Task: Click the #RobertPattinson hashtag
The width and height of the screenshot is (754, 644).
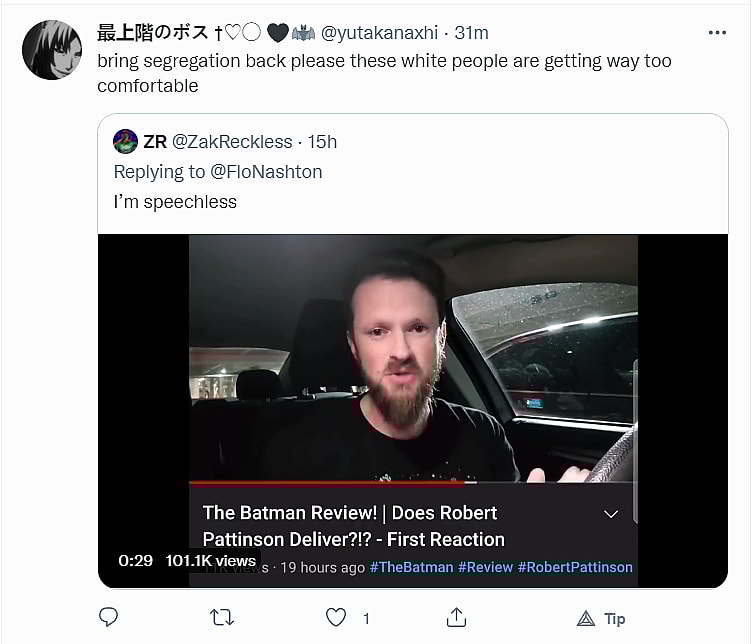Action: (576, 567)
